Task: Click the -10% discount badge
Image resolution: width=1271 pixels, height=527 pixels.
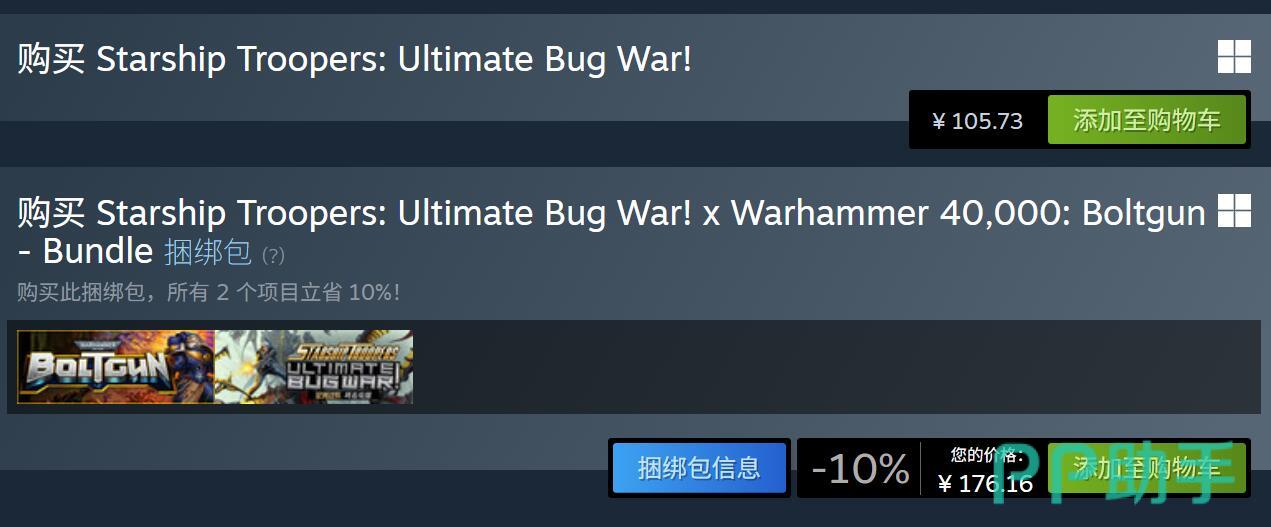Action: click(x=860, y=468)
